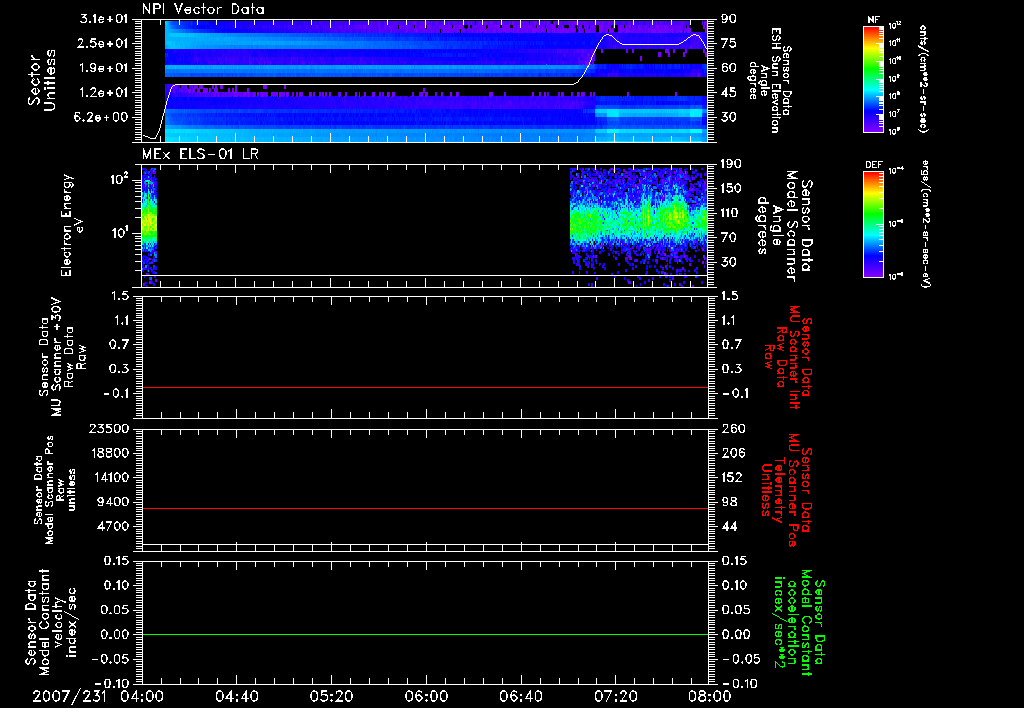Click the "98" telemetry tick value
Screen dimensions: 1024x708
pos(729,502)
